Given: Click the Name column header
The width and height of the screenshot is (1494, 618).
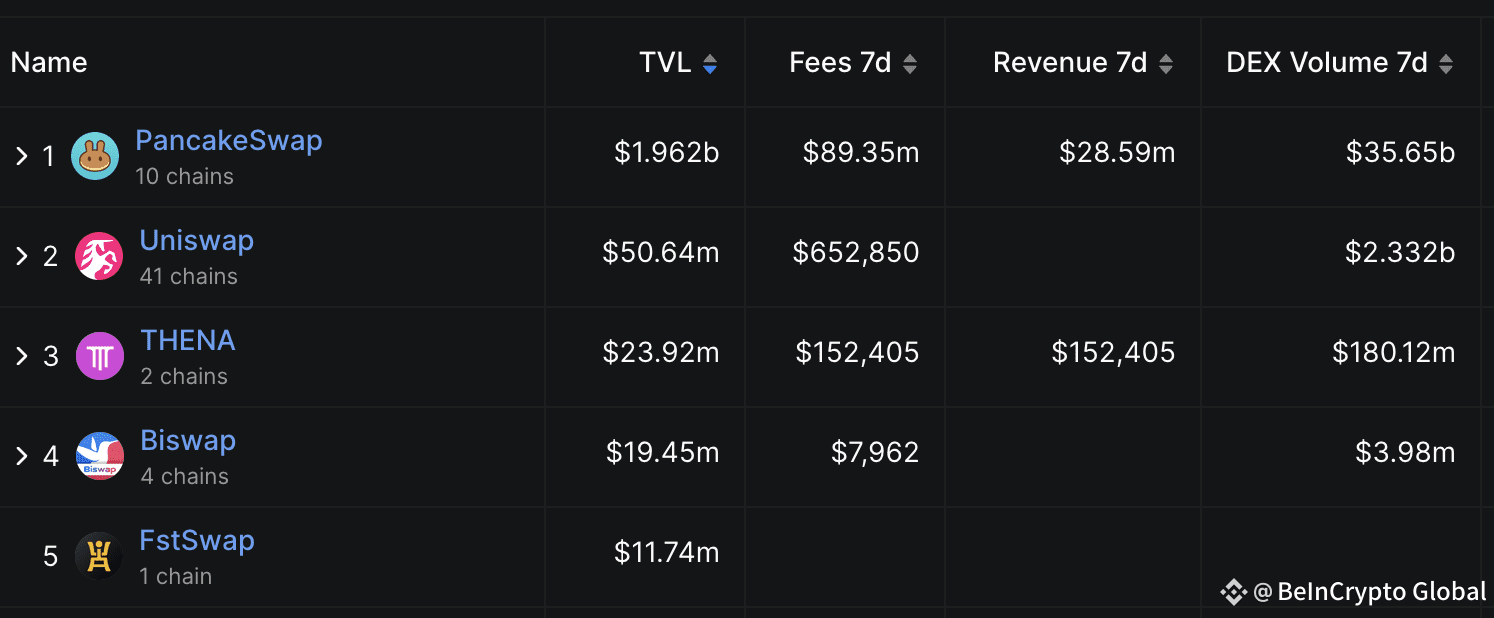Looking at the screenshot, I should click(x=49, y=63).
